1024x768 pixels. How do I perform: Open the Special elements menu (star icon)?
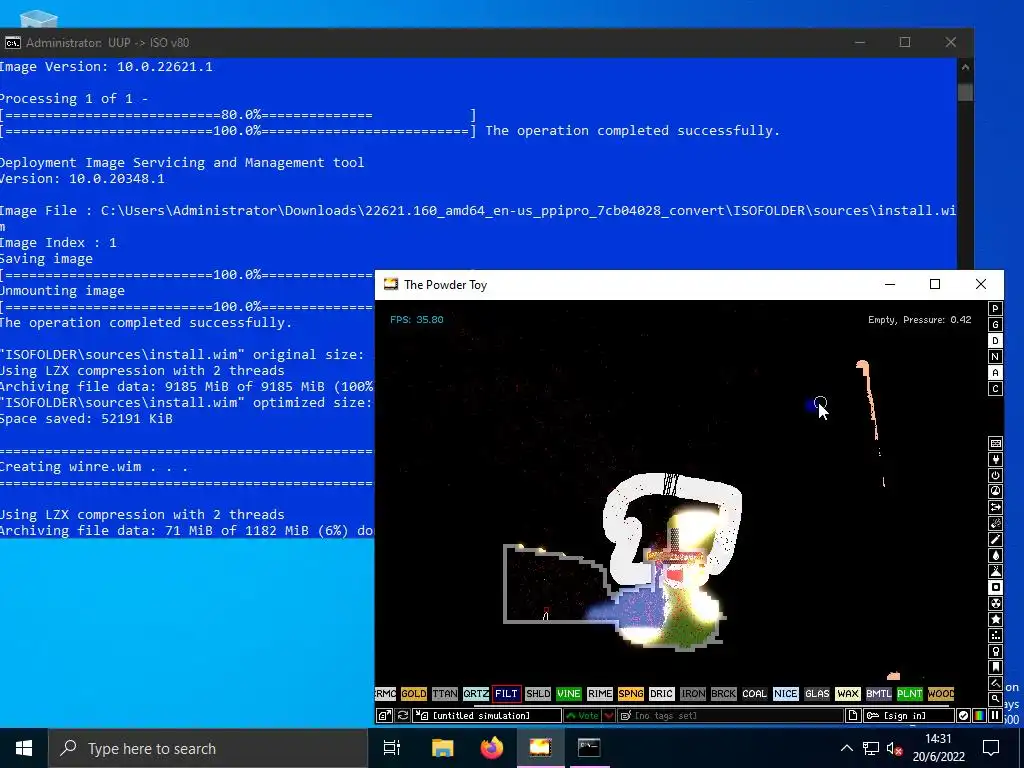tap(995, 619)
